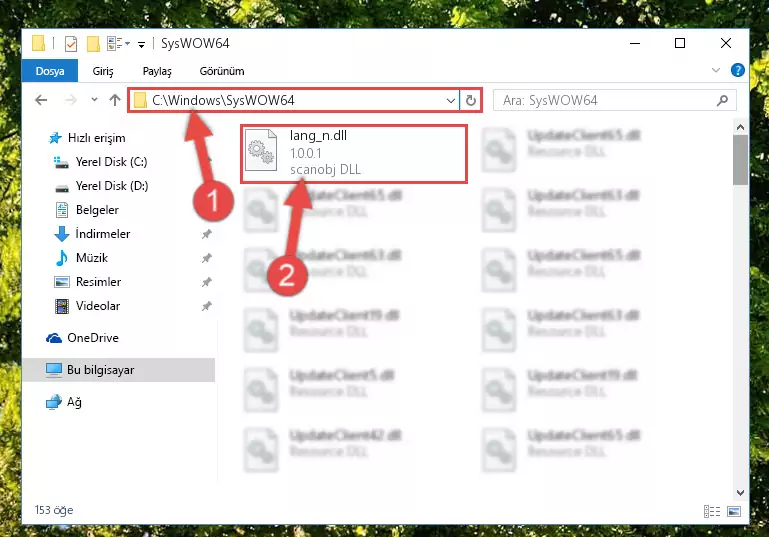769x537 pixels.
Task: Click the pin icon next to Müzik
Action: pos(206,258)
